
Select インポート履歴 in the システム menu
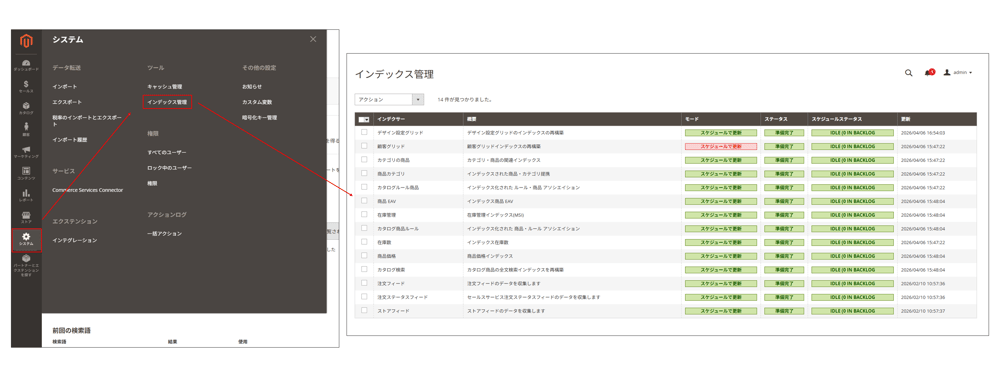(x=70, y=140)
